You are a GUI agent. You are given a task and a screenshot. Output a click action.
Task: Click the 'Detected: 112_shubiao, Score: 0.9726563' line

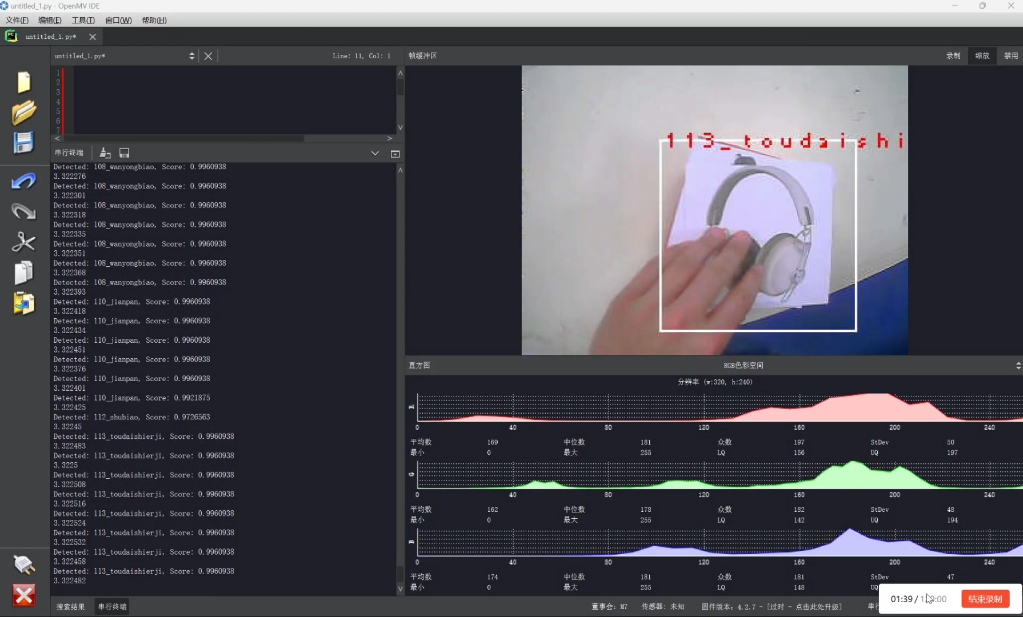[x=132, y=417]
